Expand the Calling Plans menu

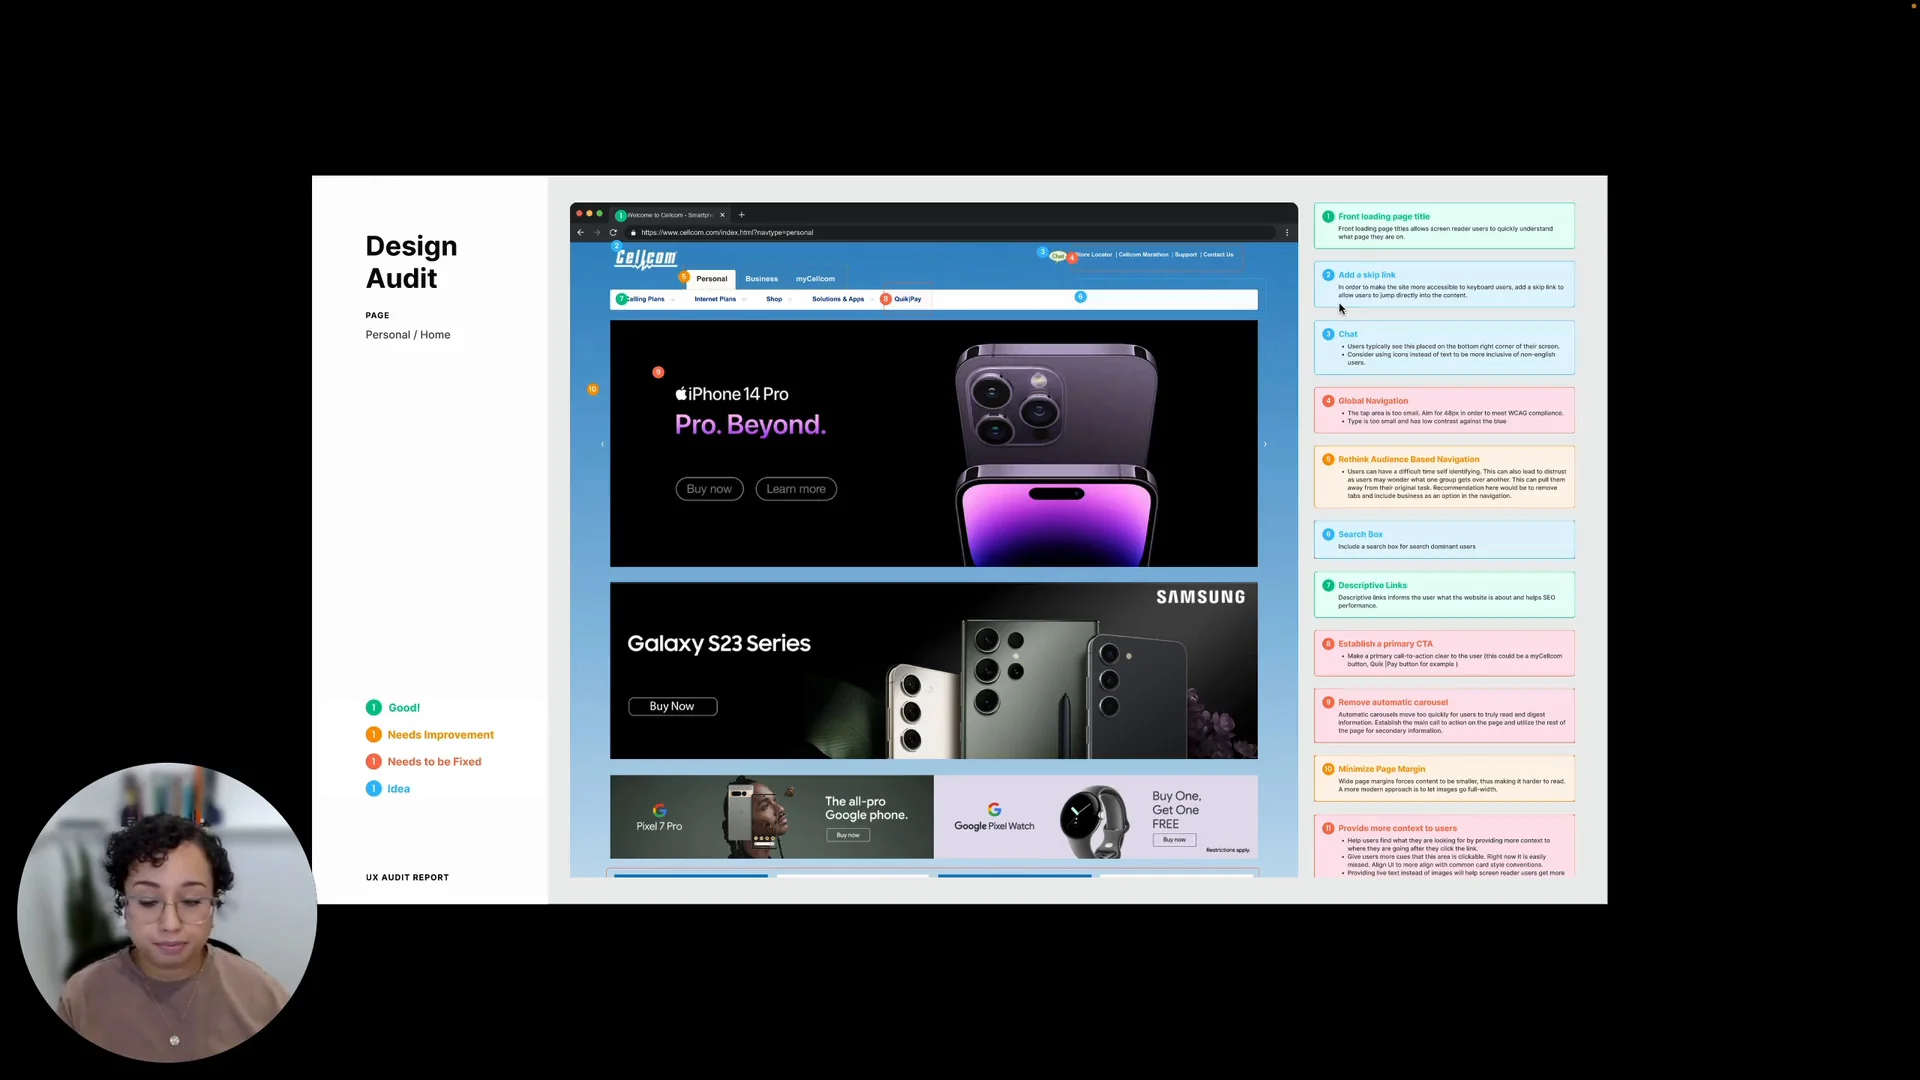tap(645, 299)
